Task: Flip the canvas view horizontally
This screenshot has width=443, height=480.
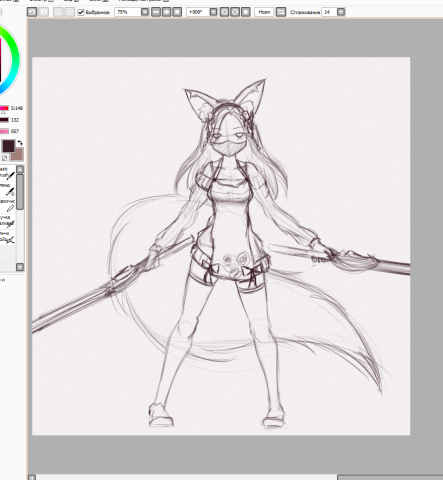Action: 281,12
